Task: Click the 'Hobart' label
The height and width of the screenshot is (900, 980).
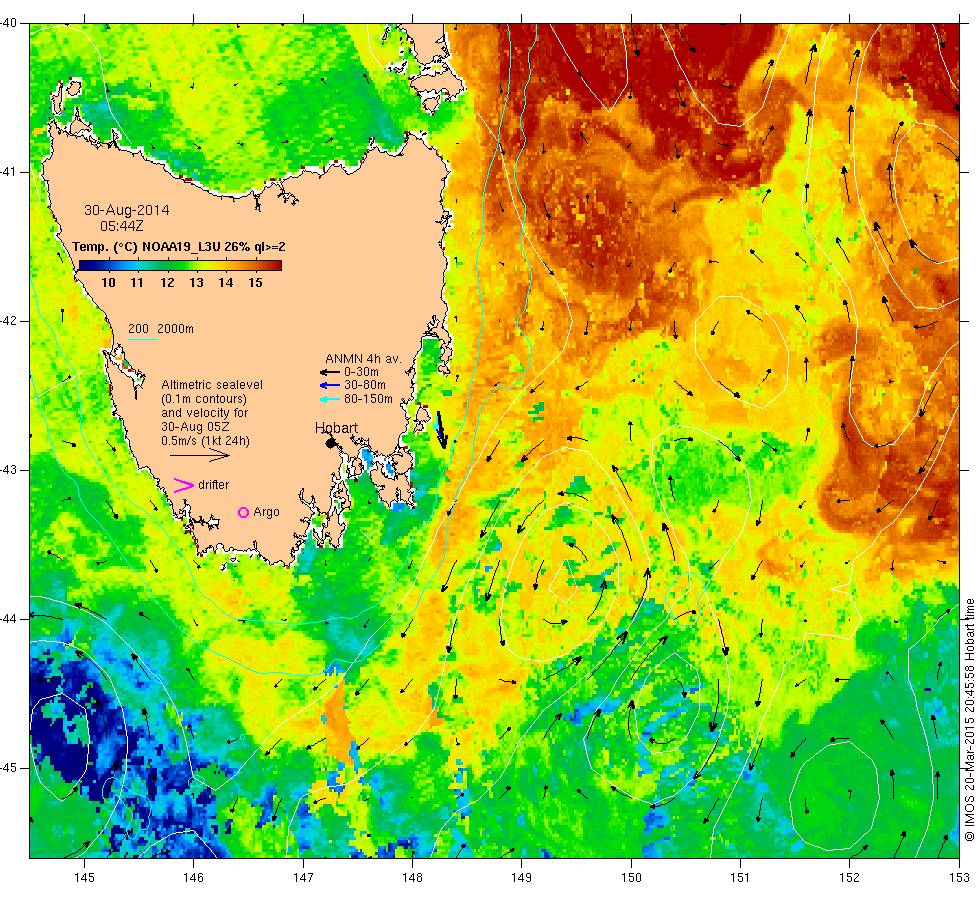Action: click(x=336, y=428)
